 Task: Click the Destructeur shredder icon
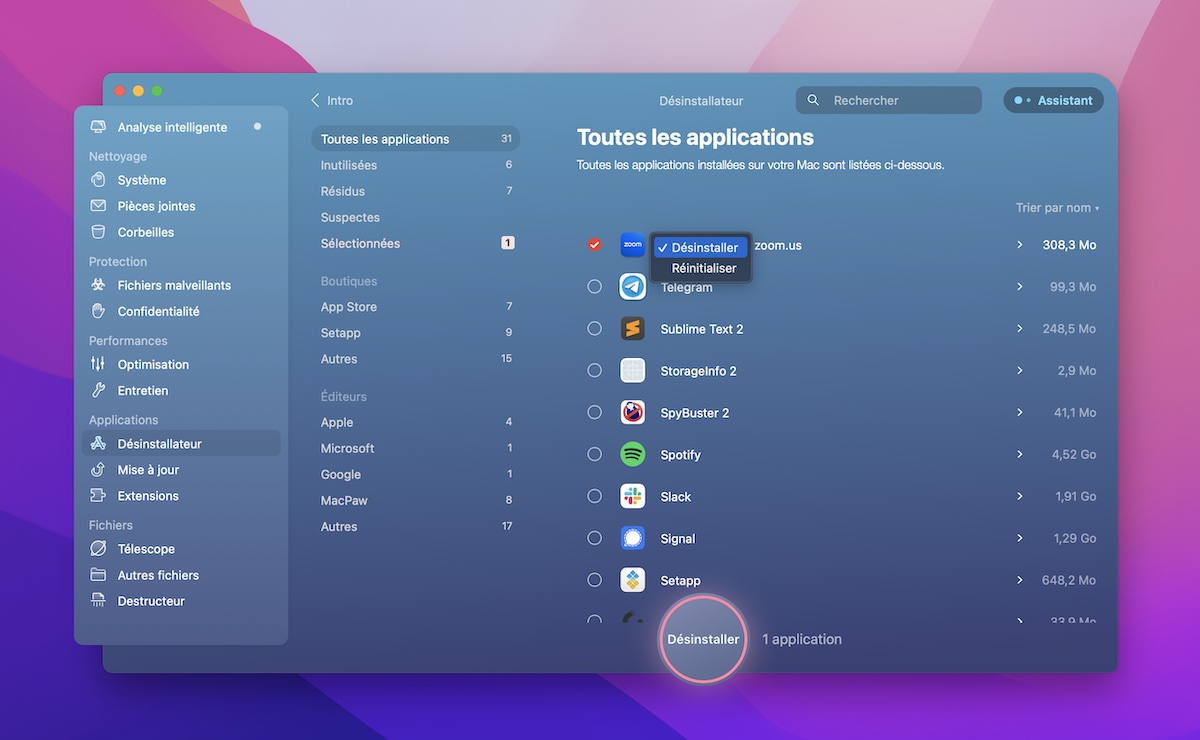coord(98,600)
